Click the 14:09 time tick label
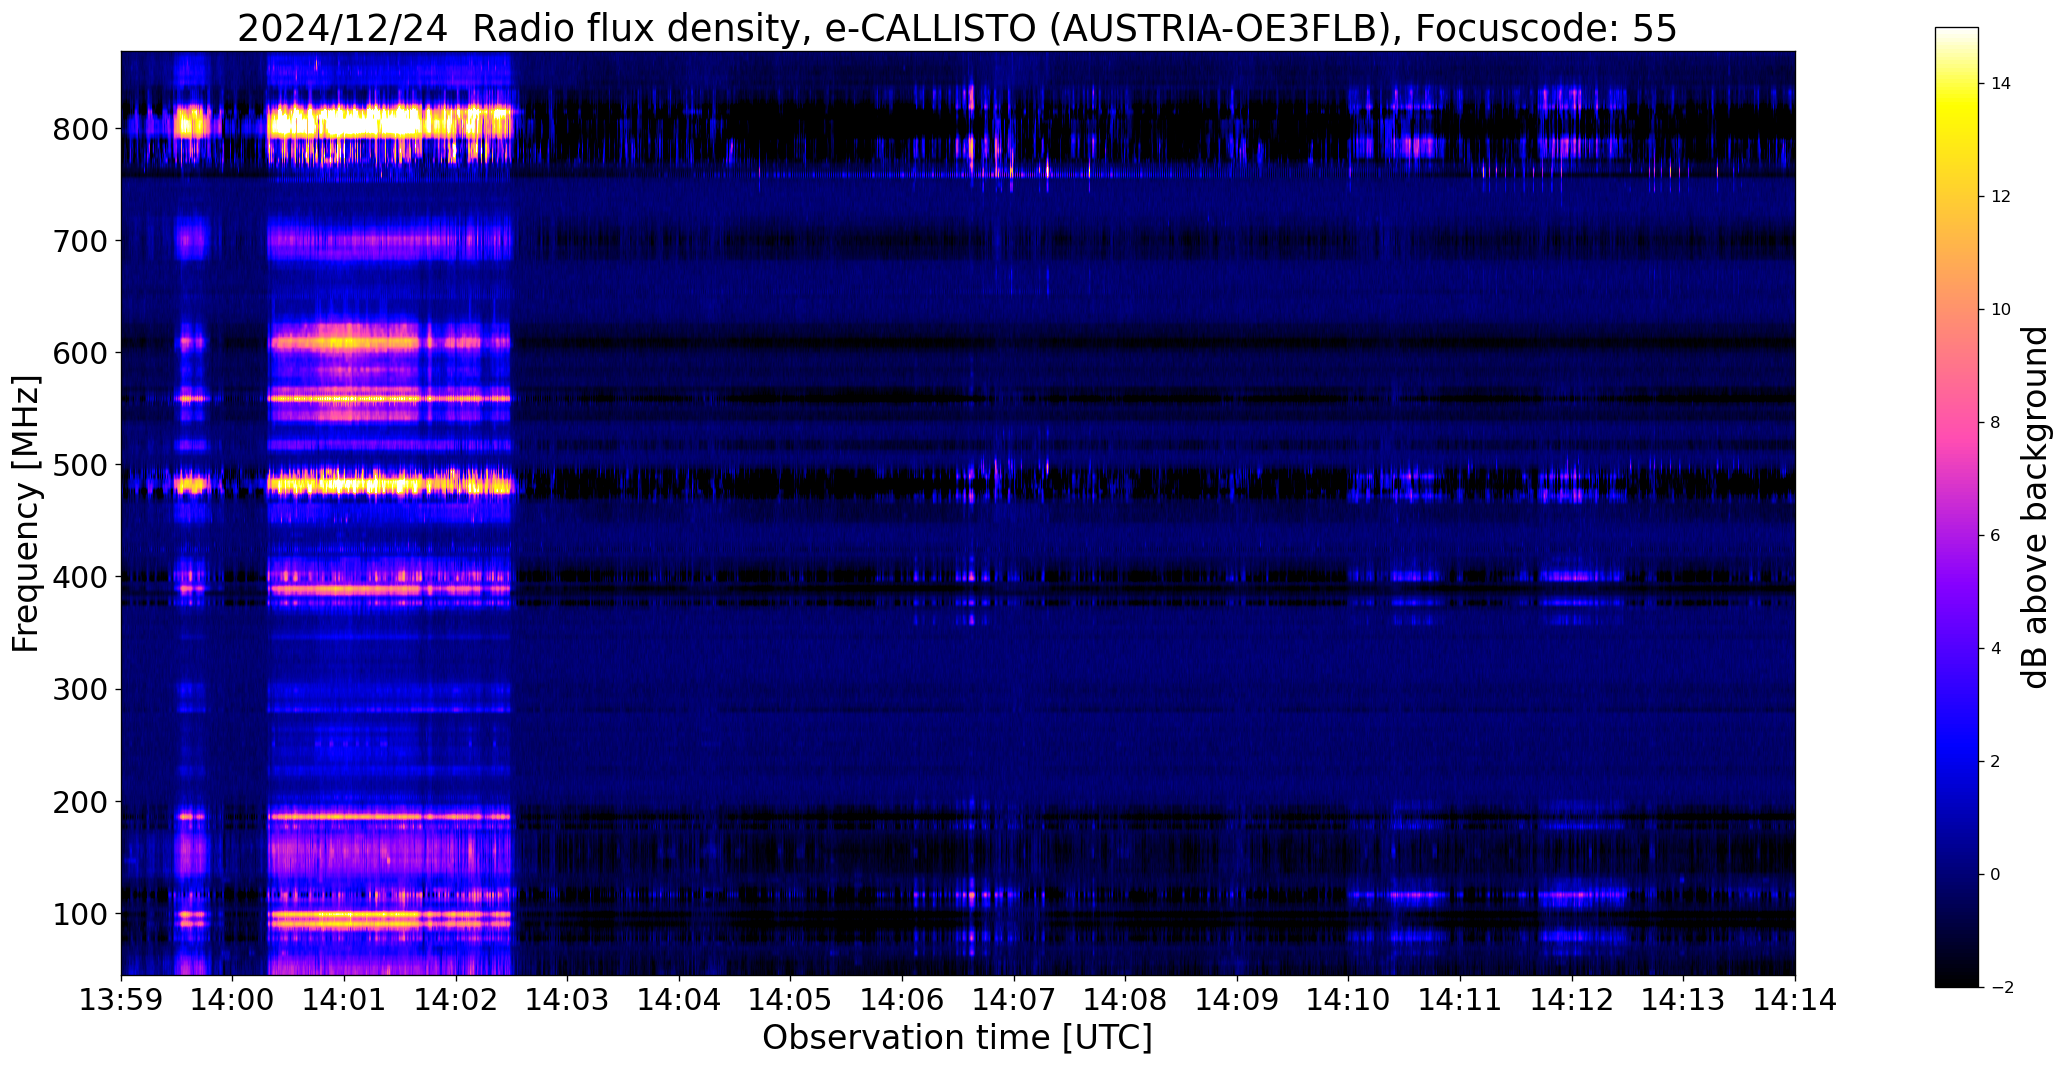This screenshot has height=1067, width=2066. coord(1238,1000)
